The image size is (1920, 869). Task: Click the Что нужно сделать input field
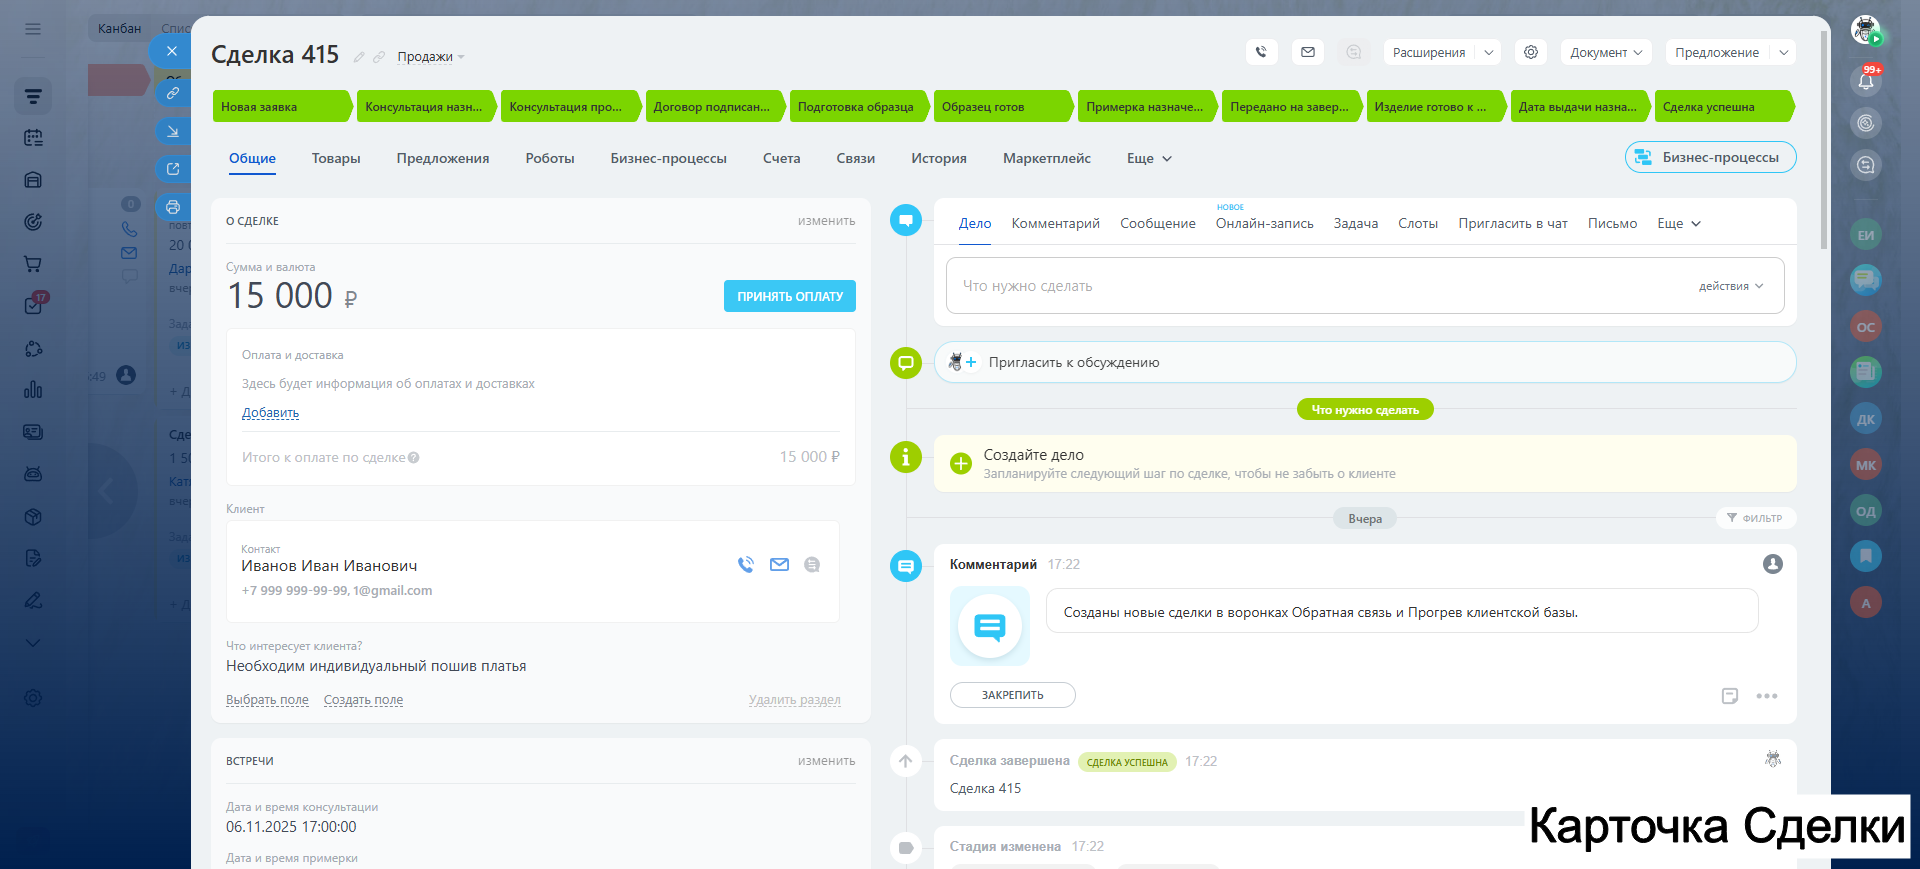point(1300,286)
